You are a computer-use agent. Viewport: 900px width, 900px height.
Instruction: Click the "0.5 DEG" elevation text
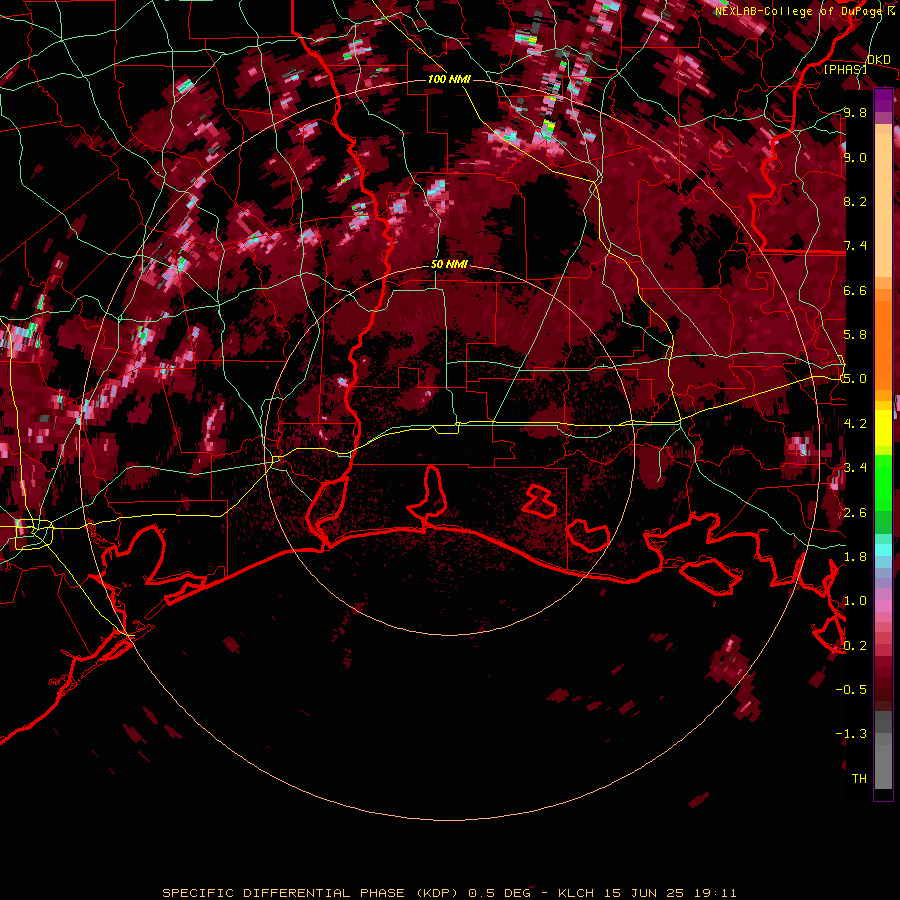(499, 893)
